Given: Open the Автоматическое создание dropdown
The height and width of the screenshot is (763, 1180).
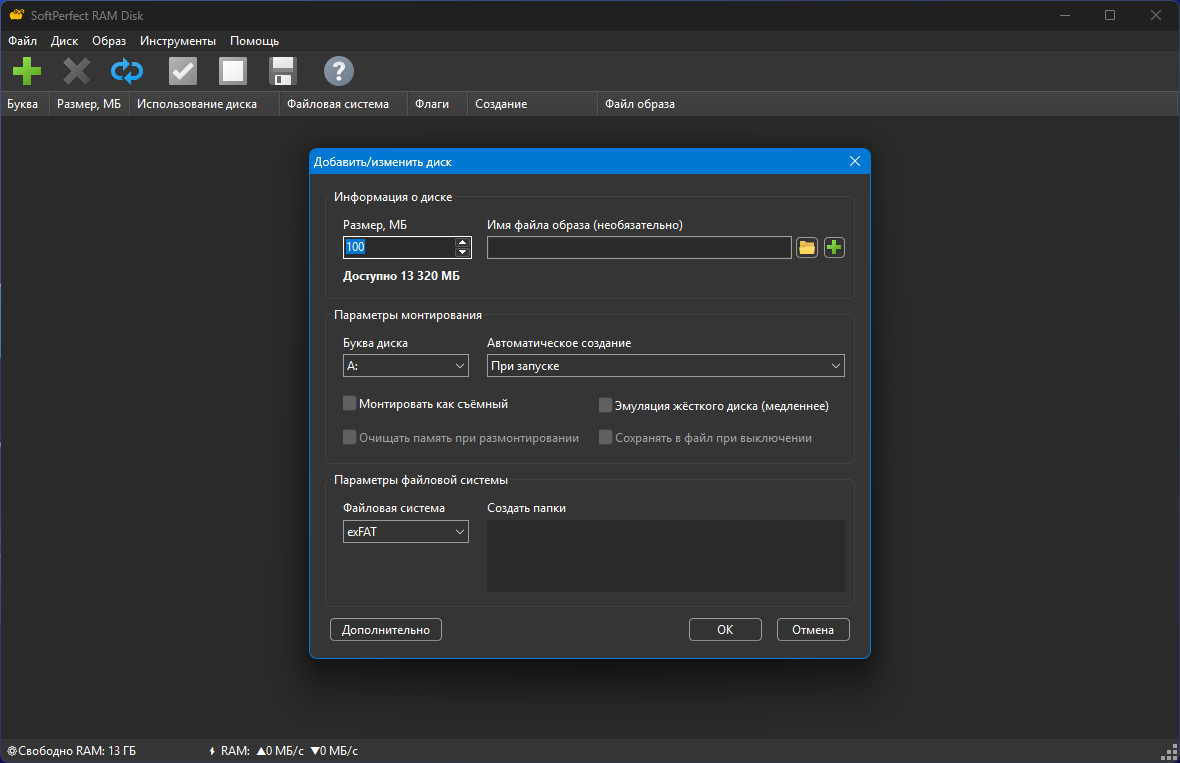Looking at the screenshot, I should tap(665, 366).
